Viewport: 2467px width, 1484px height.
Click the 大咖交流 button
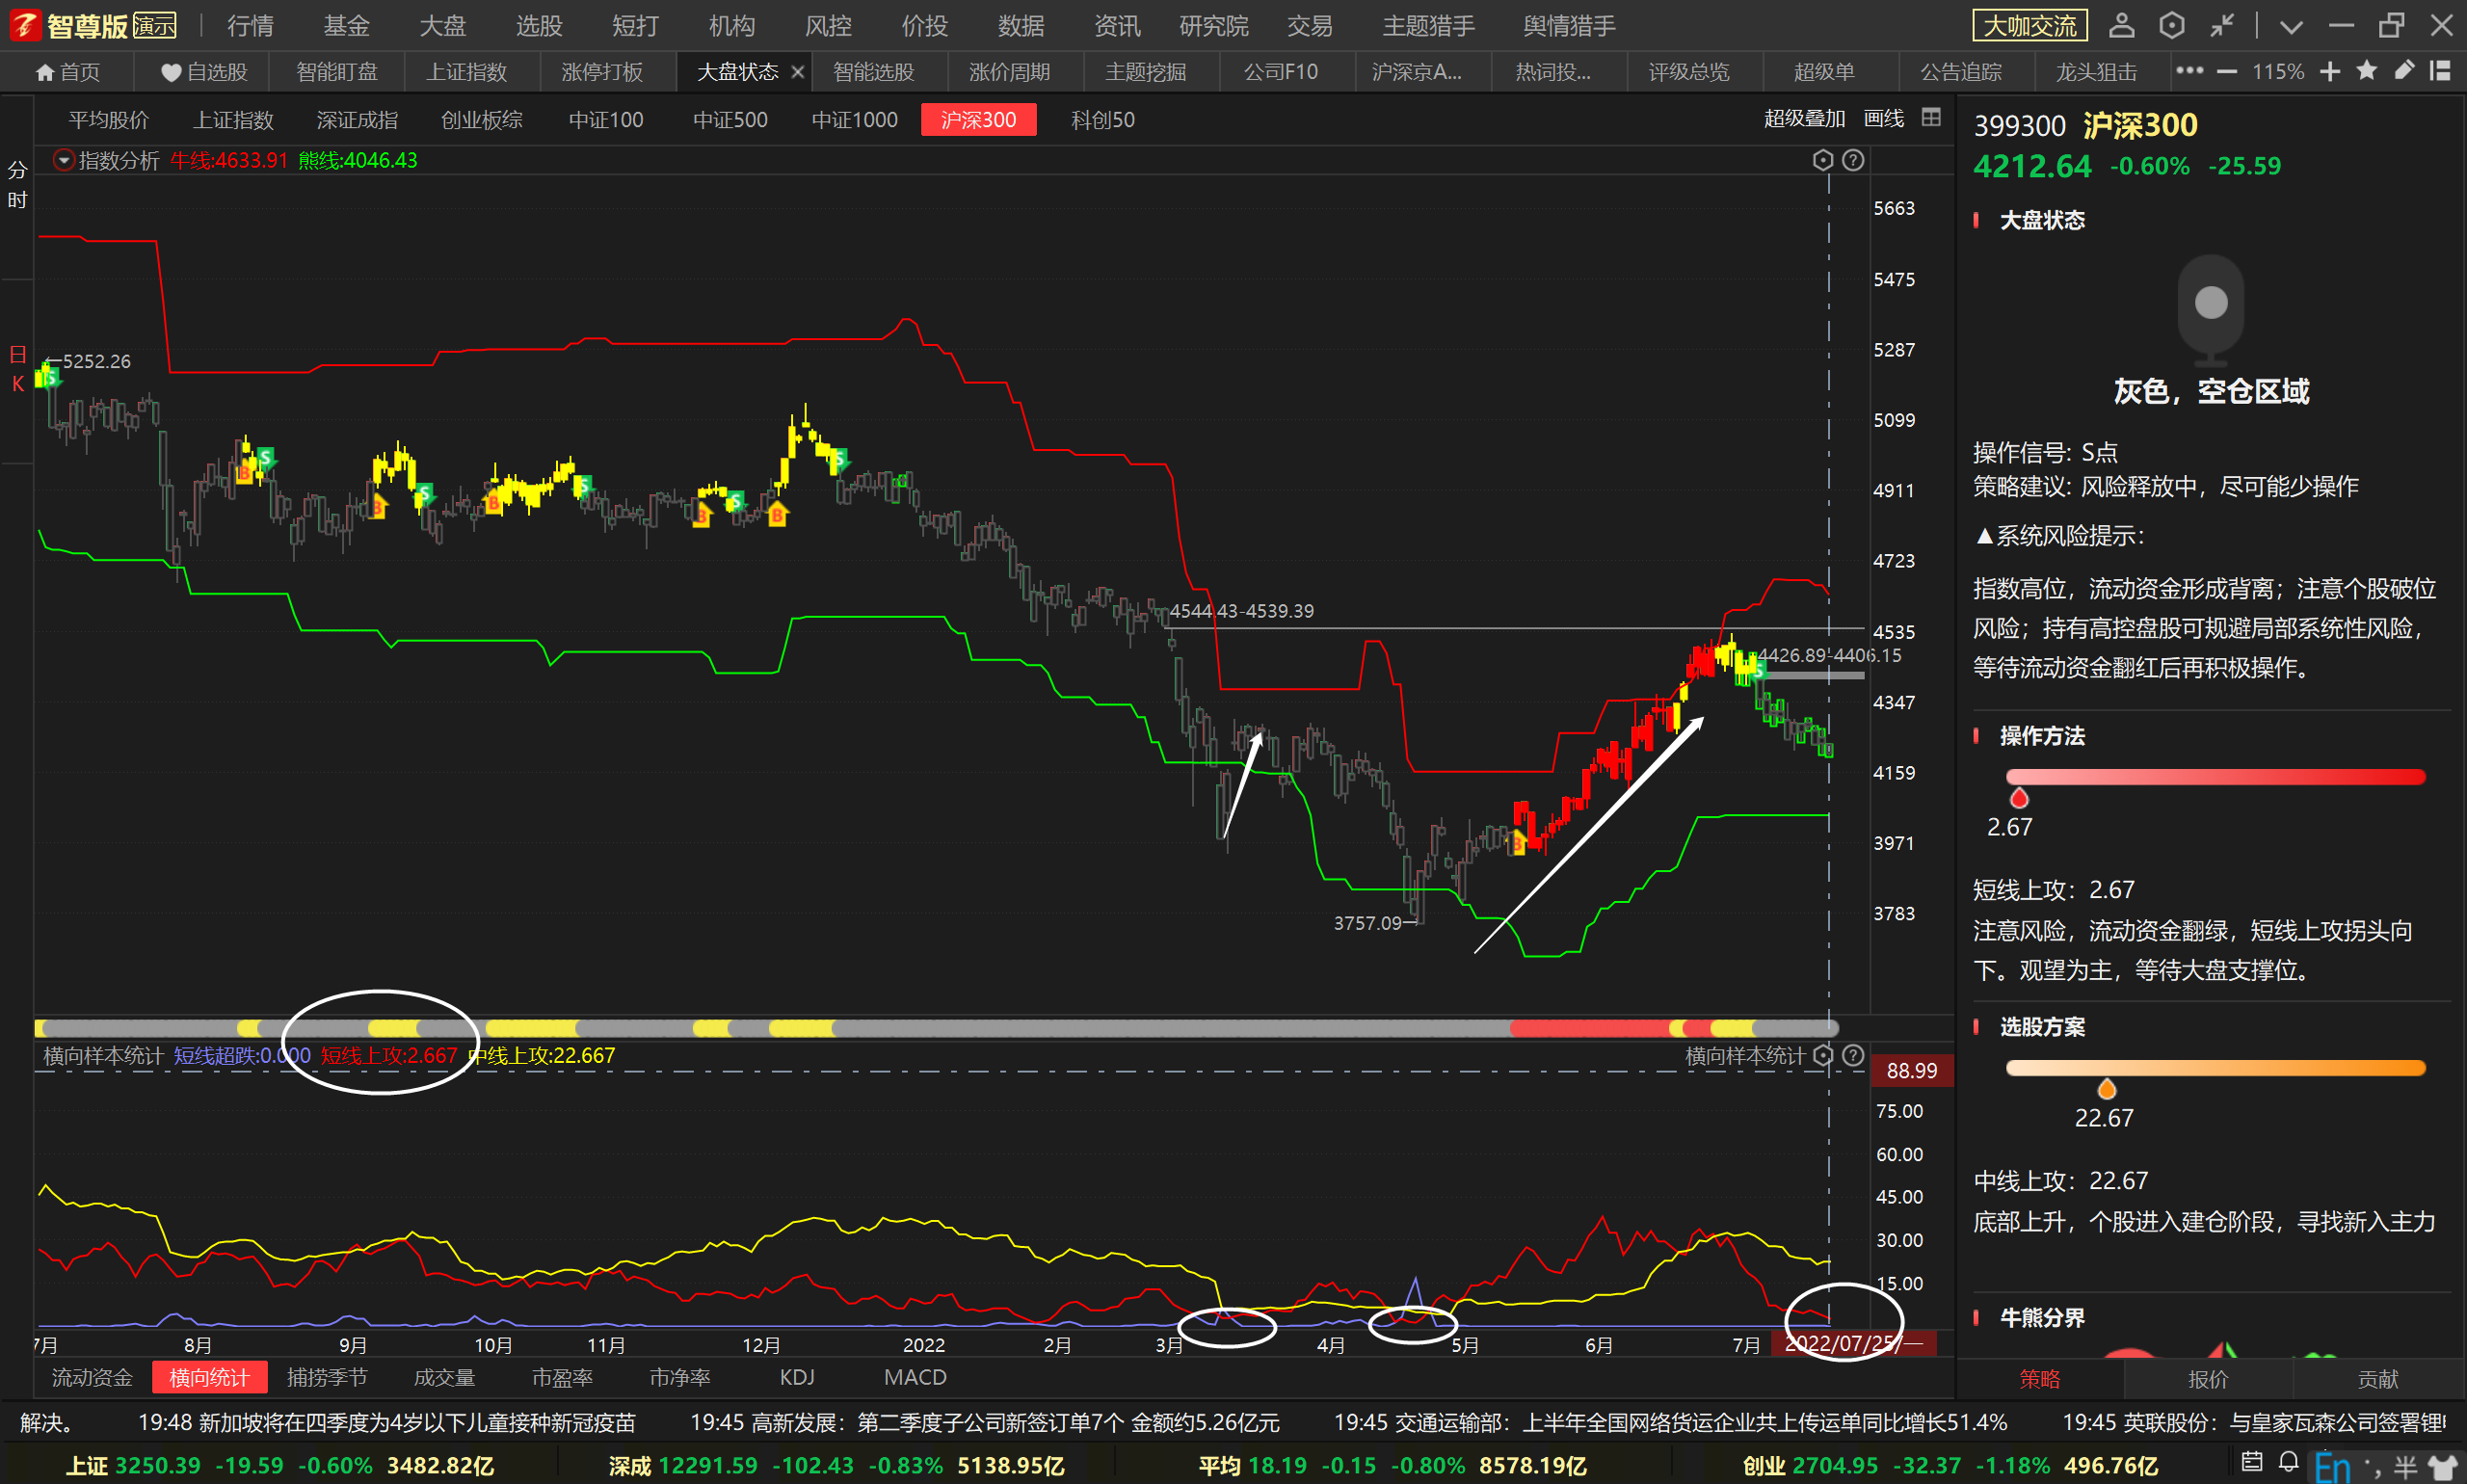[x=2029, y=25]
